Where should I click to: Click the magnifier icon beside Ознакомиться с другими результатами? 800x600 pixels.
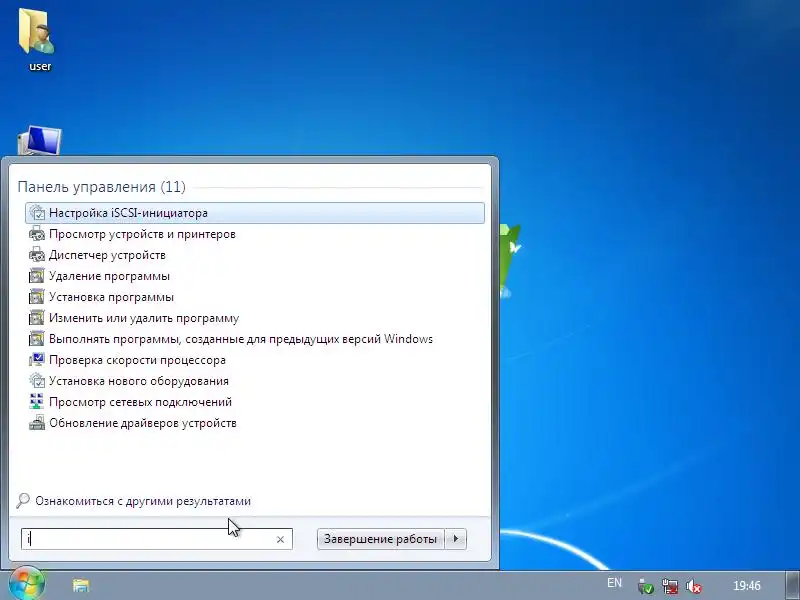(23, 501)
